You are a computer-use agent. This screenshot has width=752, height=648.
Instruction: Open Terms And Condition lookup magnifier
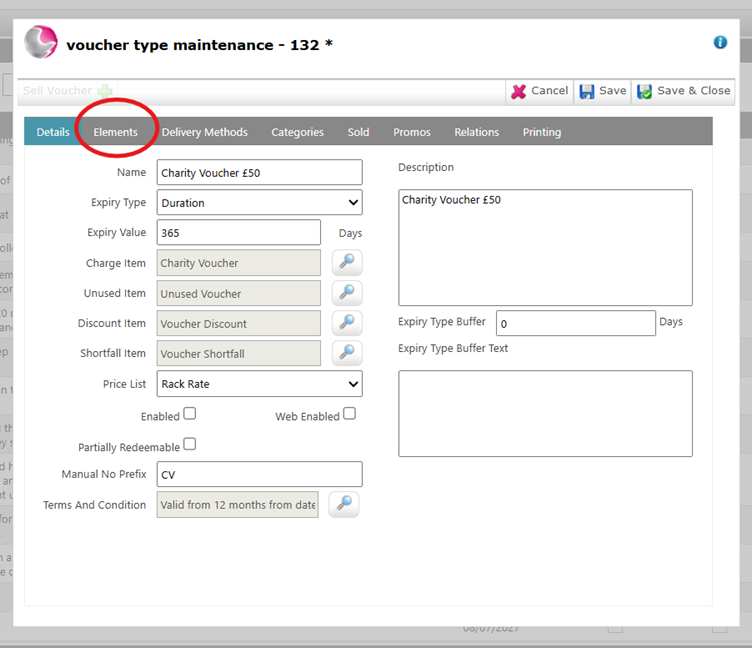pyautogui.click(x=344, y=504)
